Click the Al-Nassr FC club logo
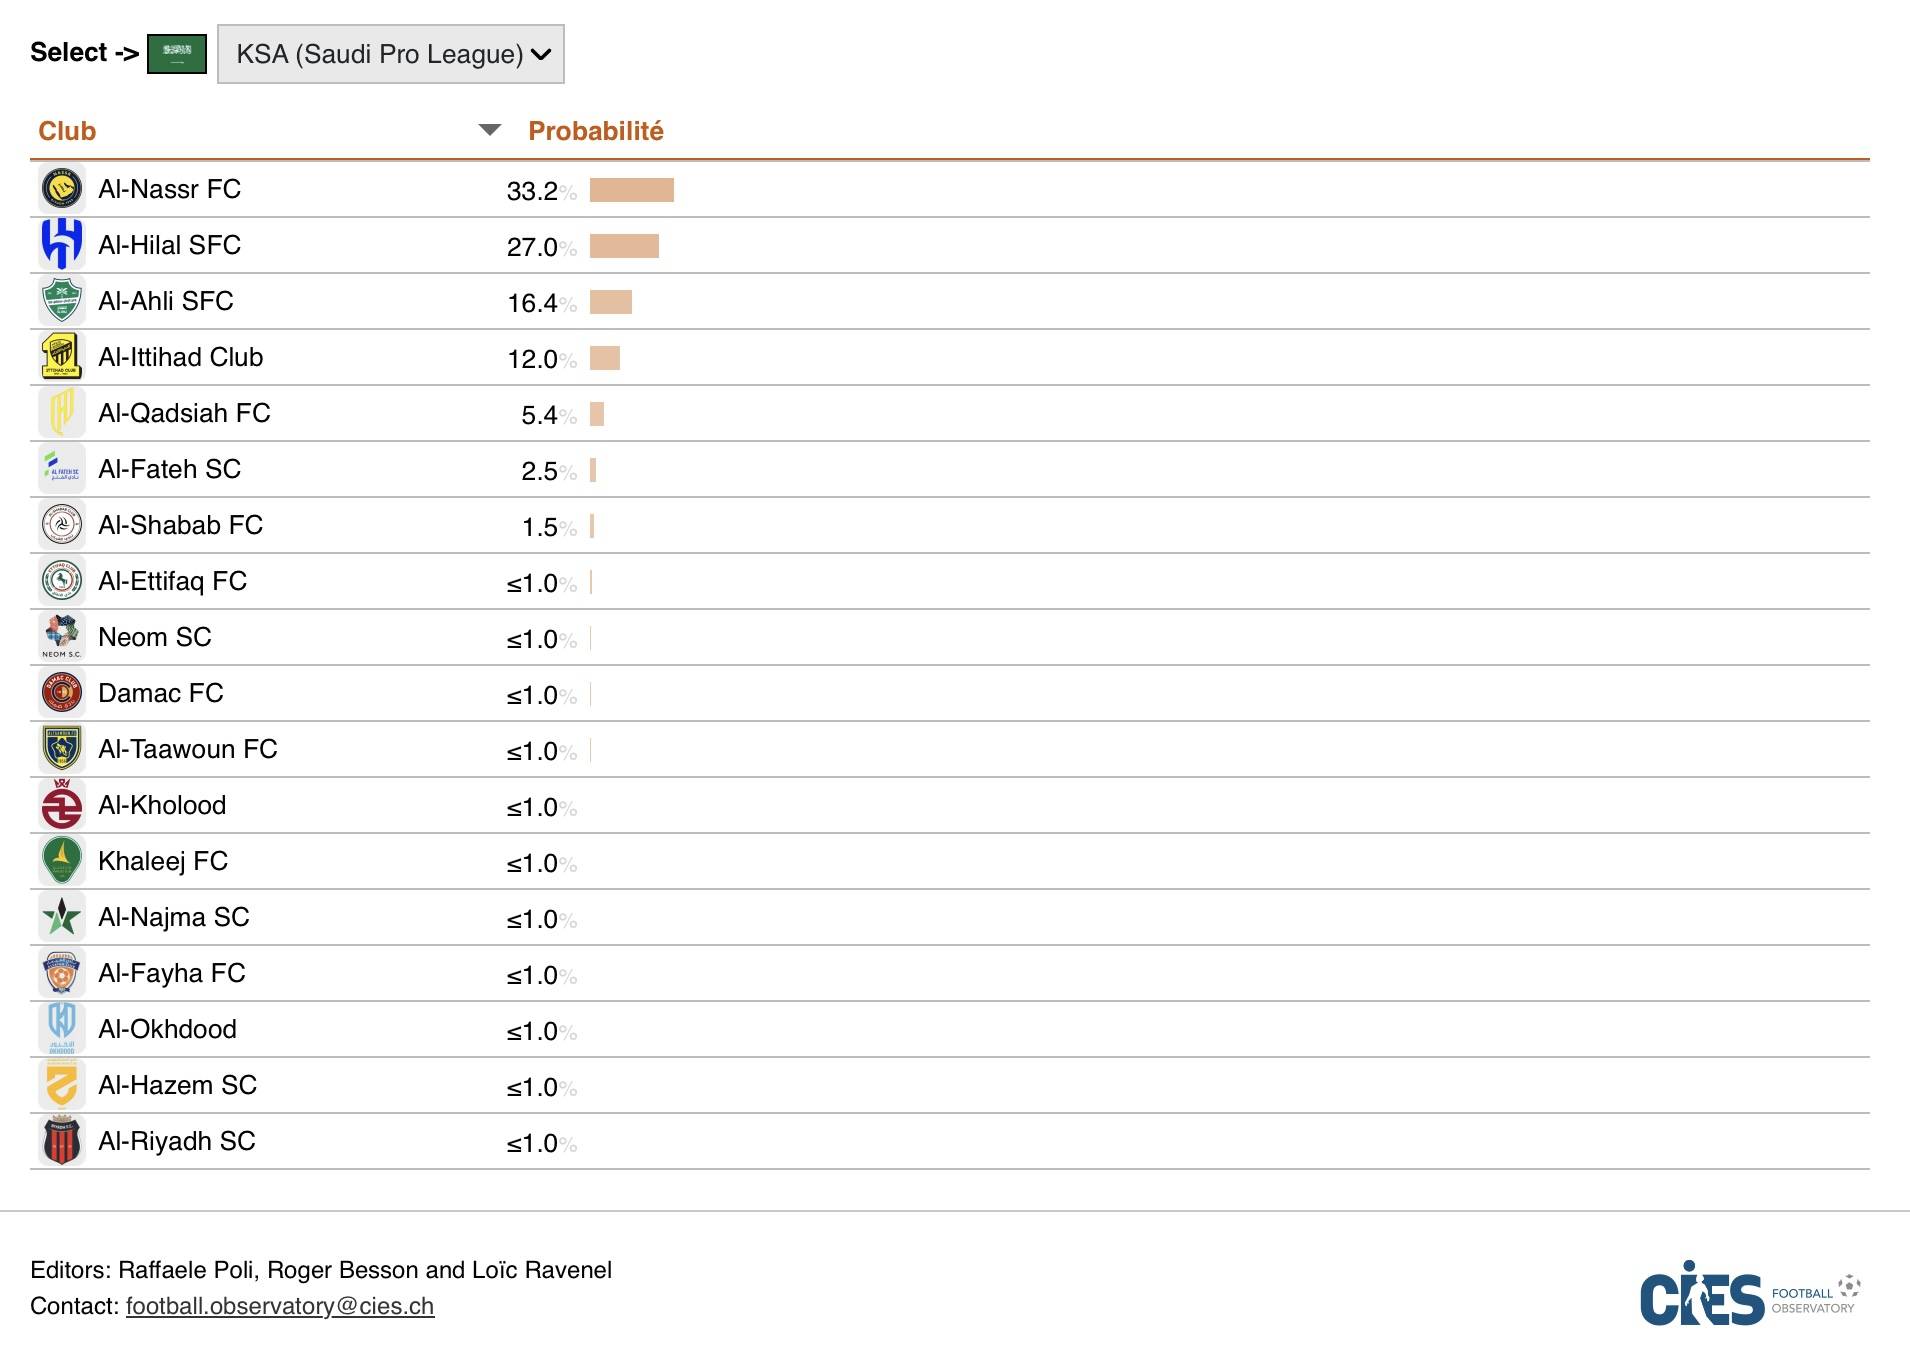This screenshot has width=1910, height=1368. (62, 189)
